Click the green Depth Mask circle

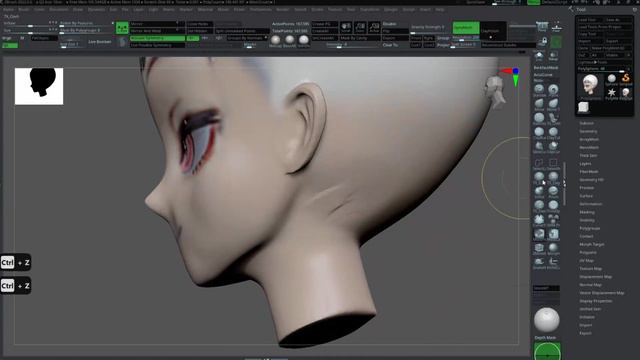click(547, 351)
